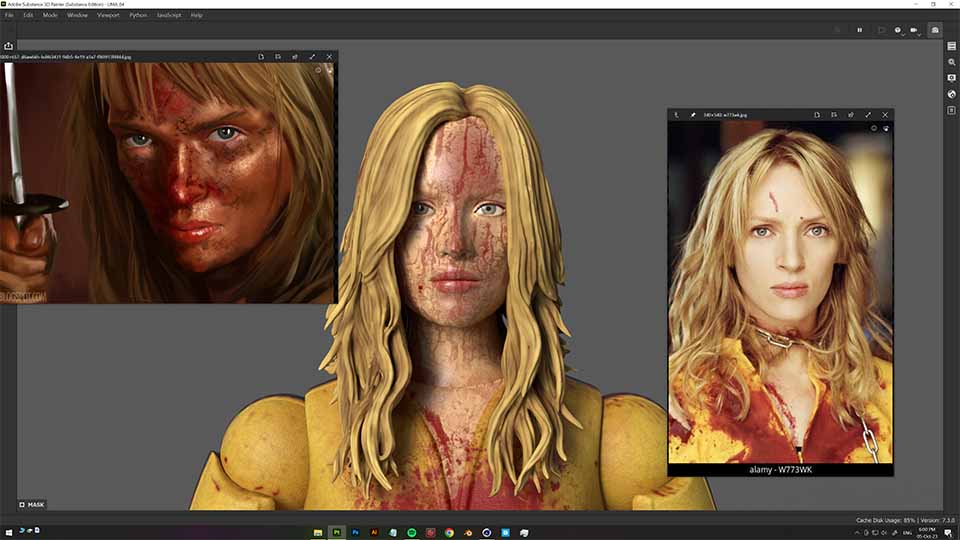Screen dimensions: 960x540
Task: Close the left reference image window
Action: (x=329, y=57)
